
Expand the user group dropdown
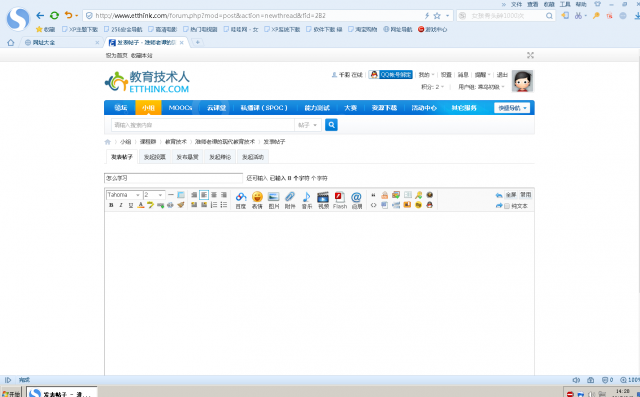[x=481, y=87]
